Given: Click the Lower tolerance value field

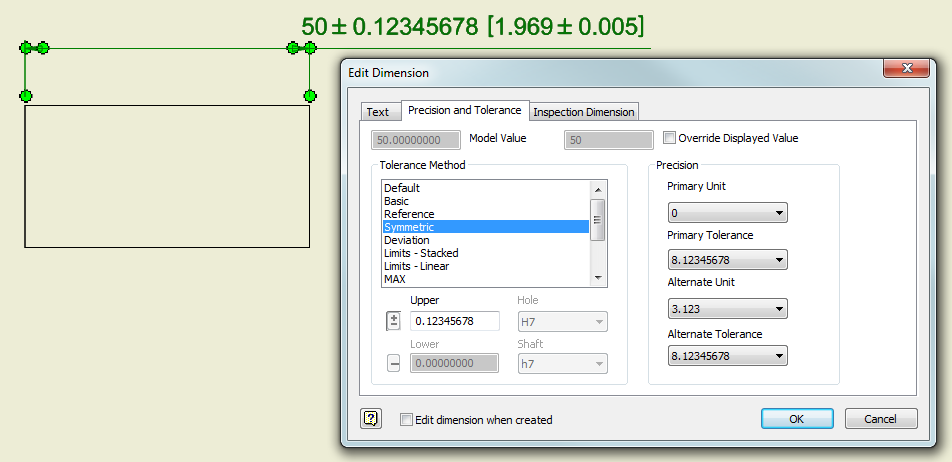Looking at the screenshot, I should coord(455,363).
